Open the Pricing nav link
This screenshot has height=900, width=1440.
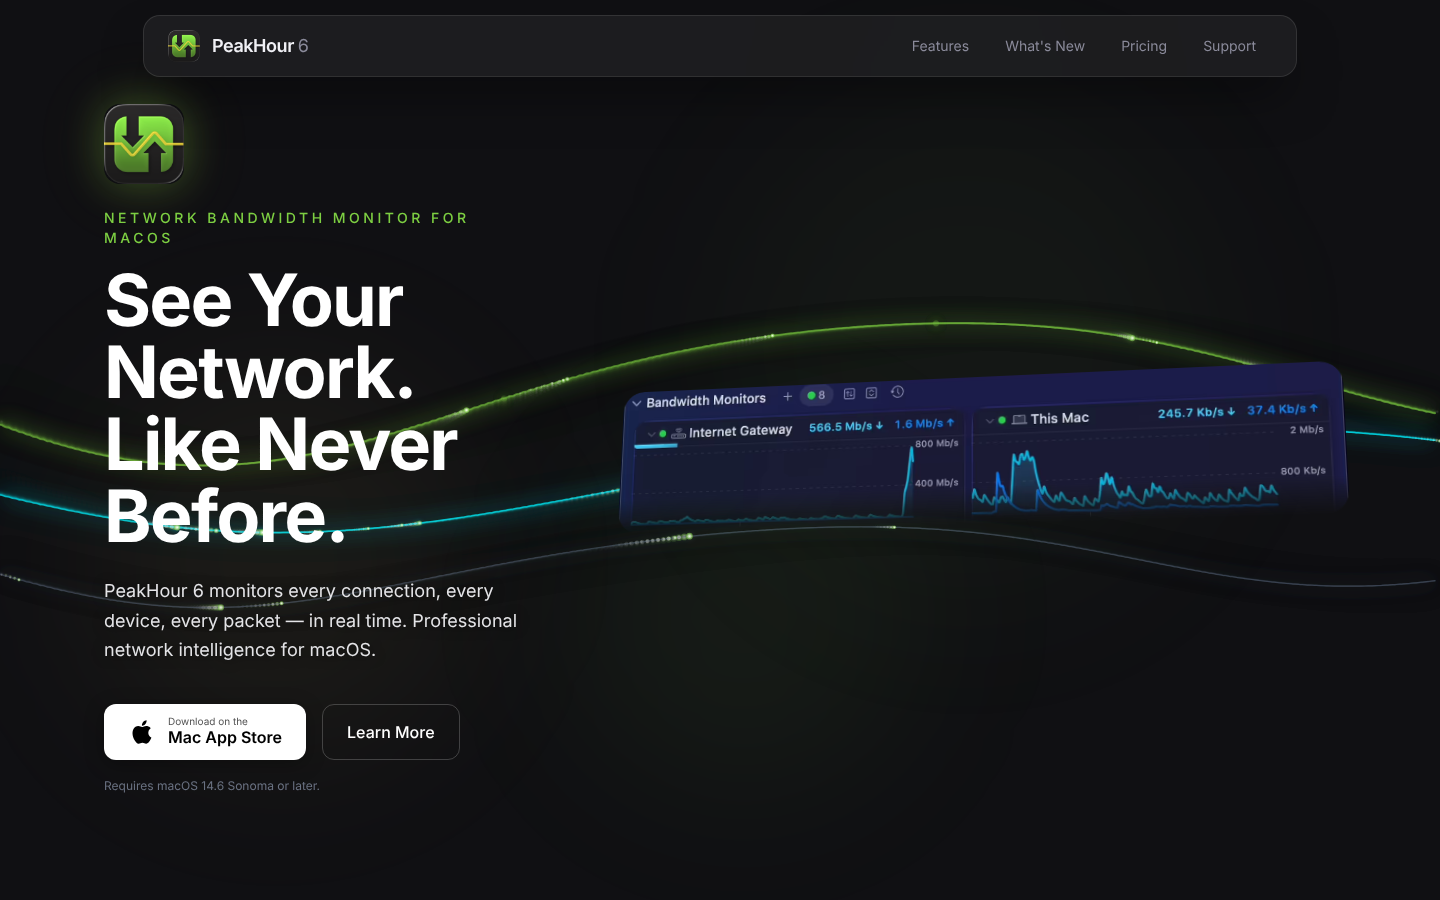[x=1144, y=46]
